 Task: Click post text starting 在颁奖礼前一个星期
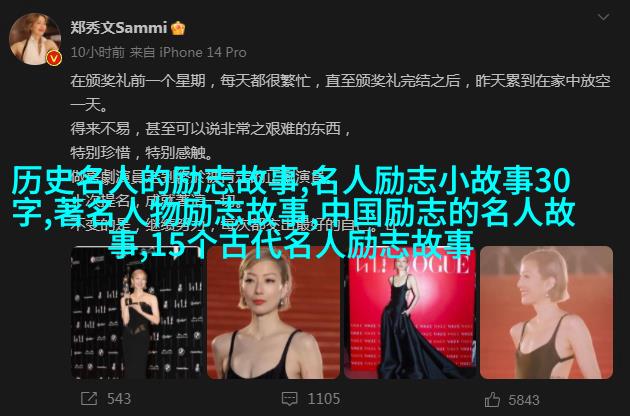pos(340,92)
